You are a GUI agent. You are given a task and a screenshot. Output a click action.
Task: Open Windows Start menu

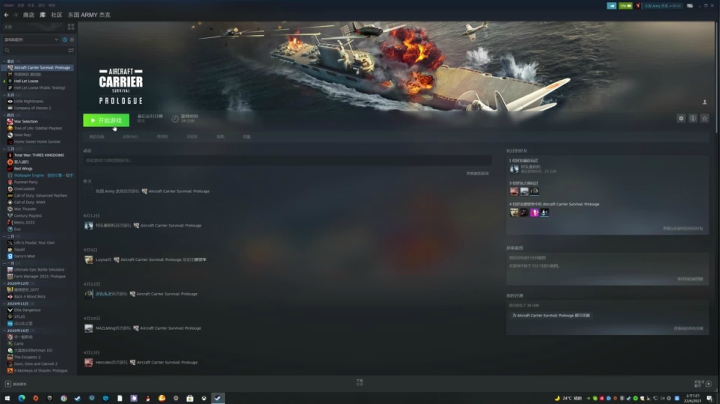[x=7, y=398]
